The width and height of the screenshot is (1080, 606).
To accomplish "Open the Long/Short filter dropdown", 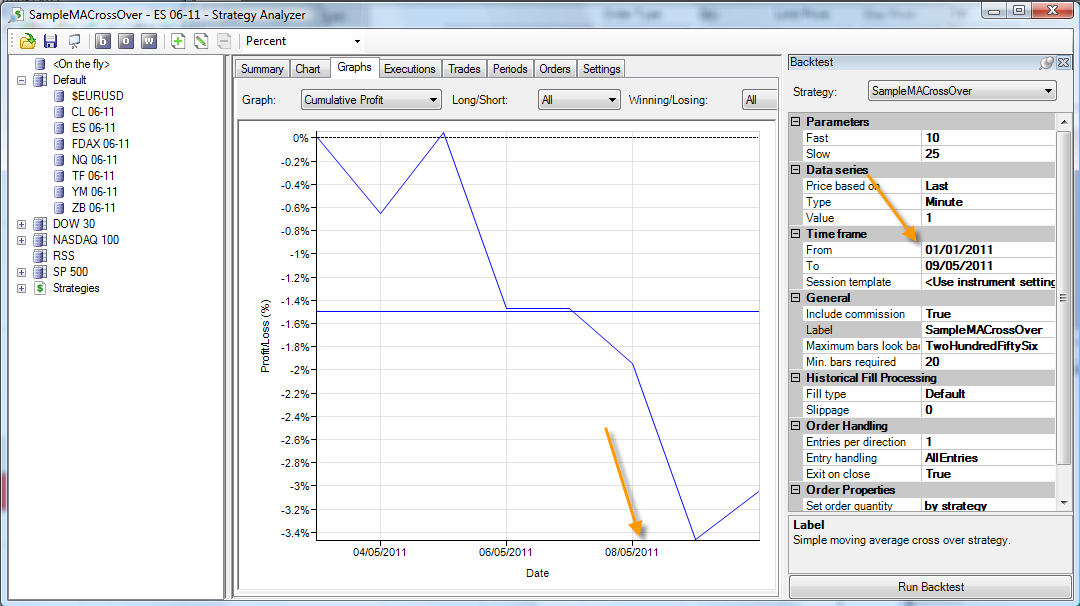I will [579, 100].
